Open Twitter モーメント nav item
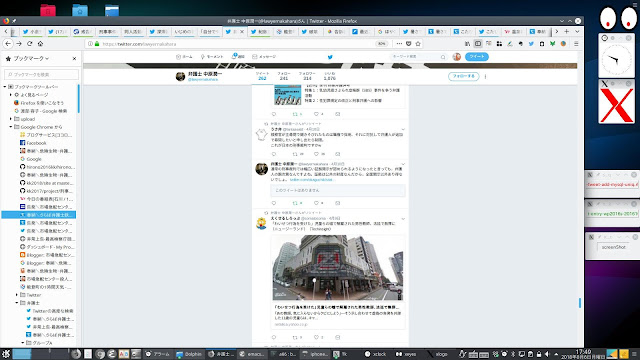640x360 pixels. pos(212,57)
